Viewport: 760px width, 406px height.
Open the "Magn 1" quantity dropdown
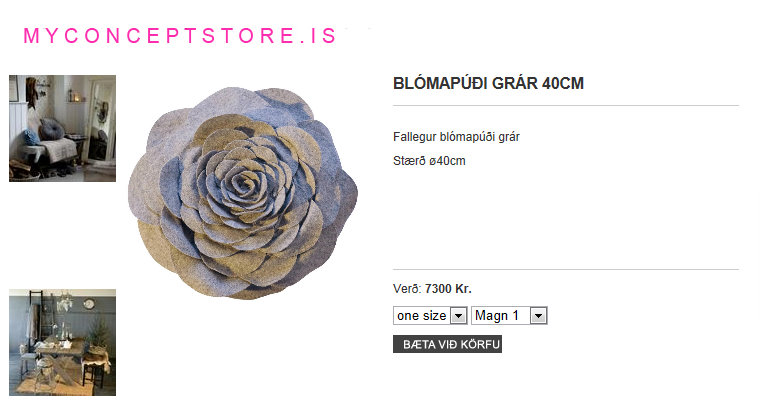[x=509, y=315]
